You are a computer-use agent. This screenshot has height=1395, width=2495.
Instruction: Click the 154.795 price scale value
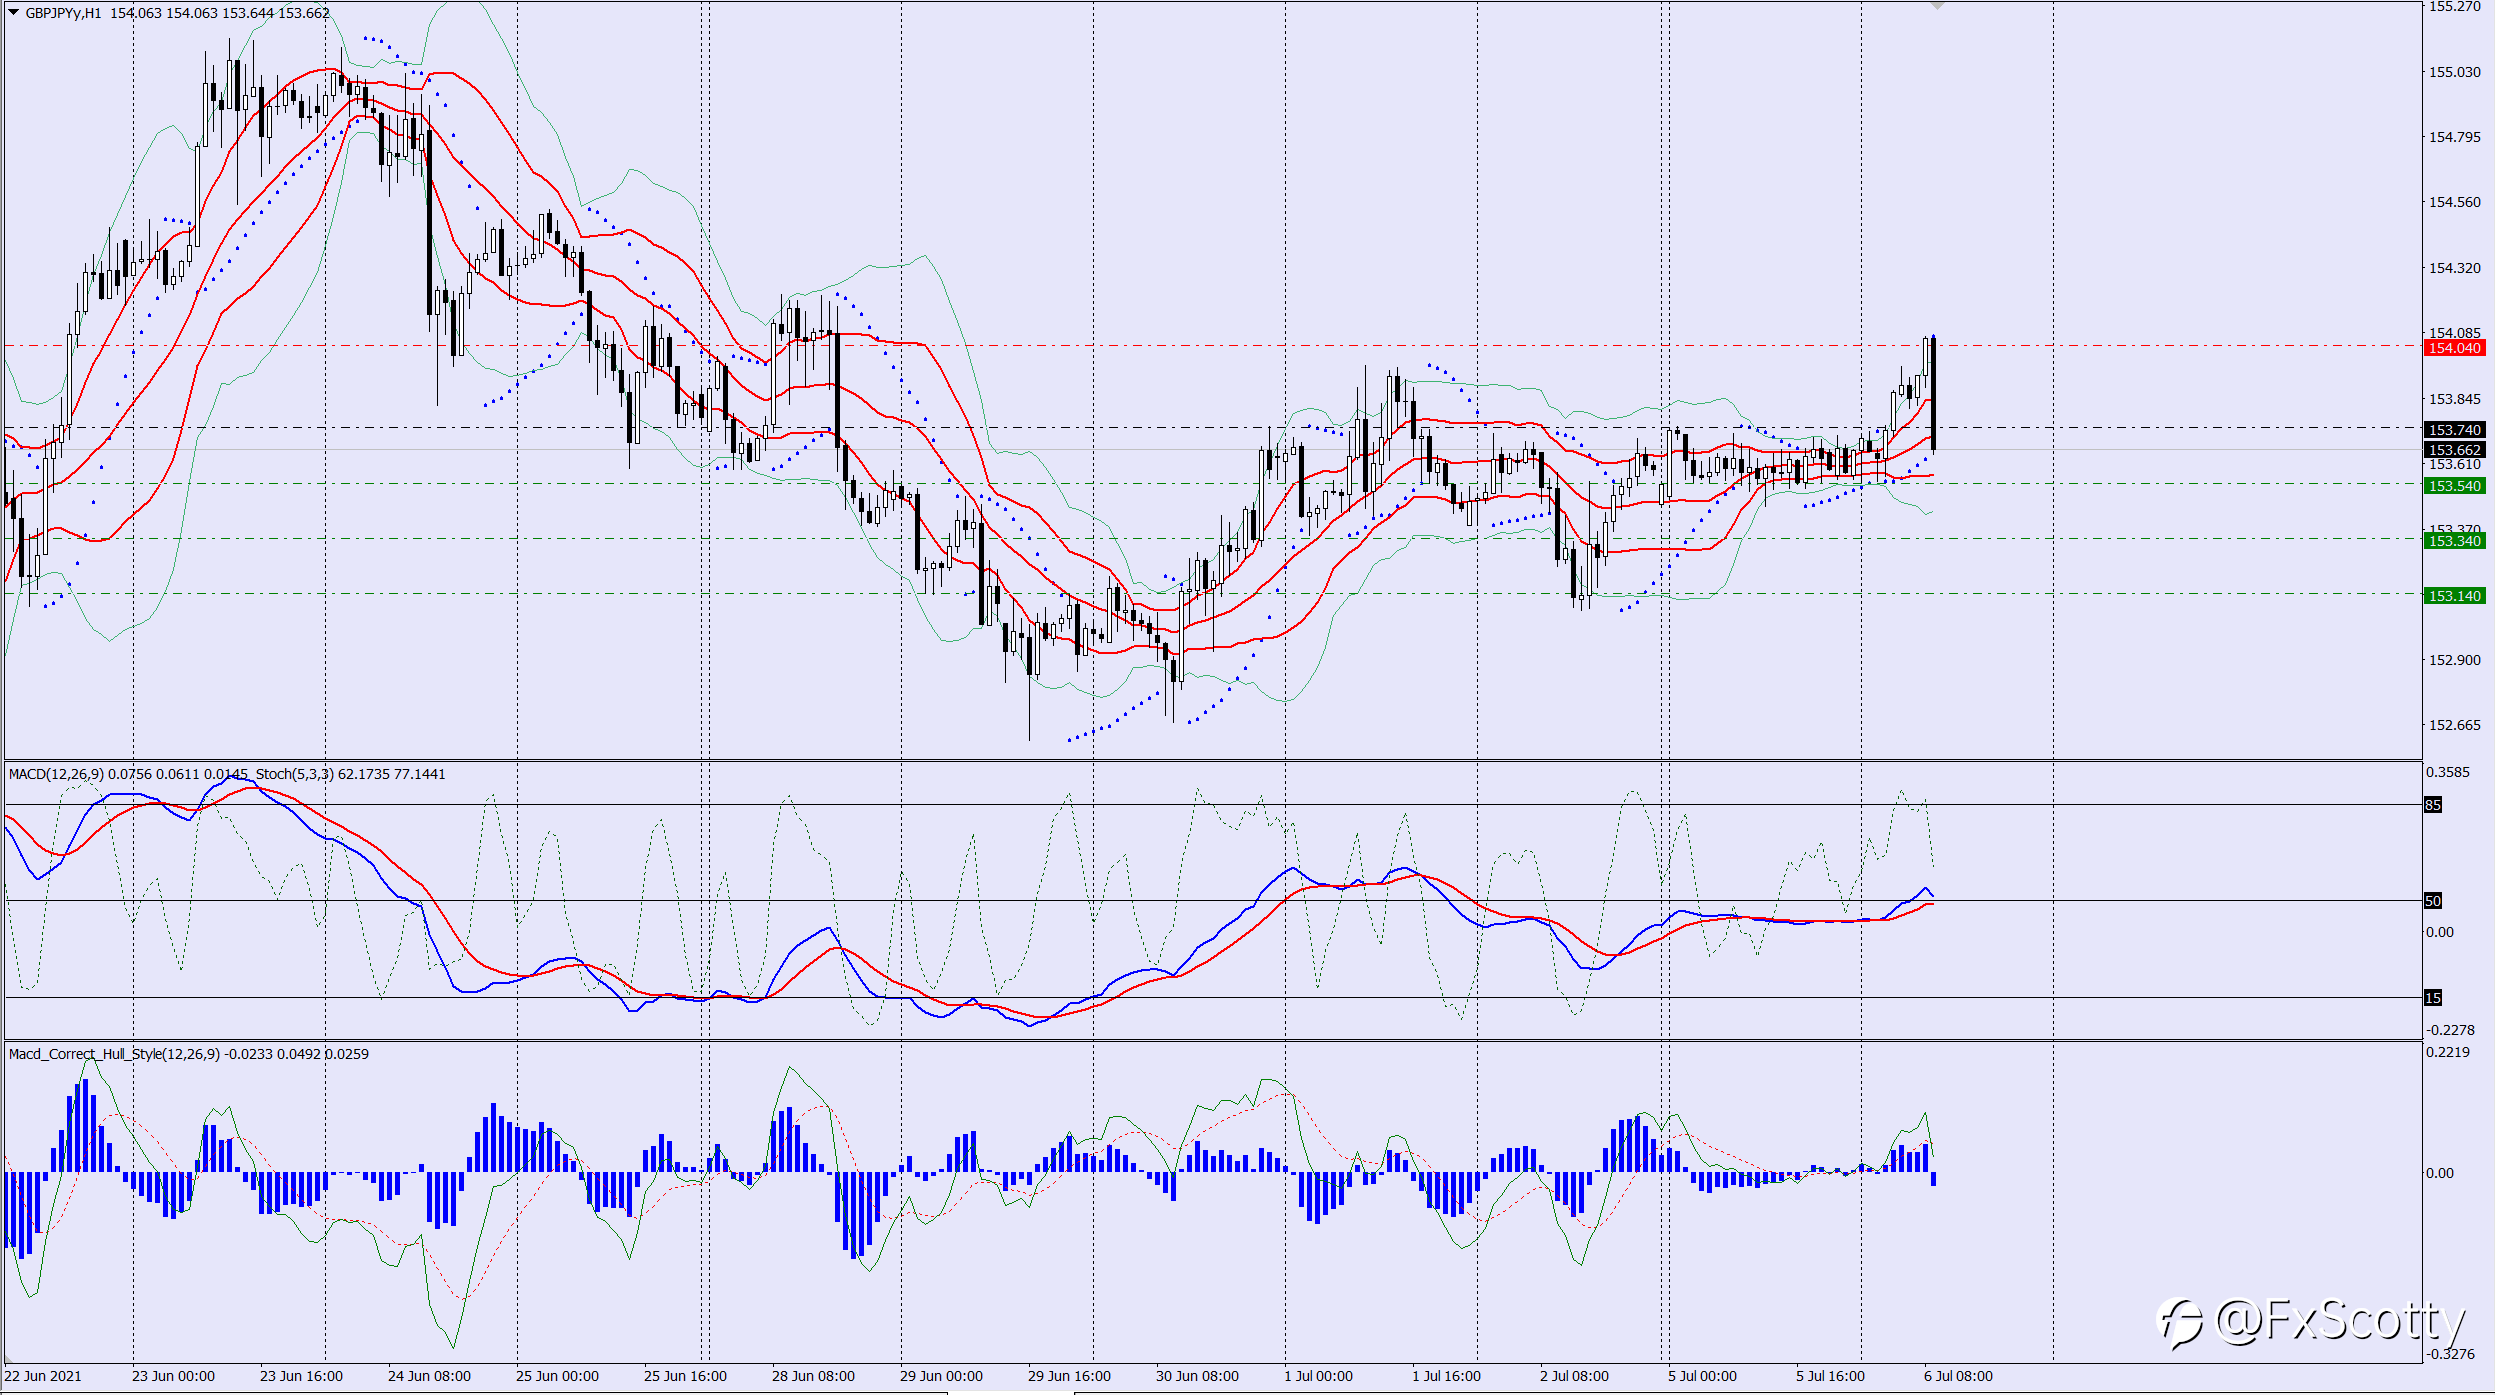[2455, 137]
